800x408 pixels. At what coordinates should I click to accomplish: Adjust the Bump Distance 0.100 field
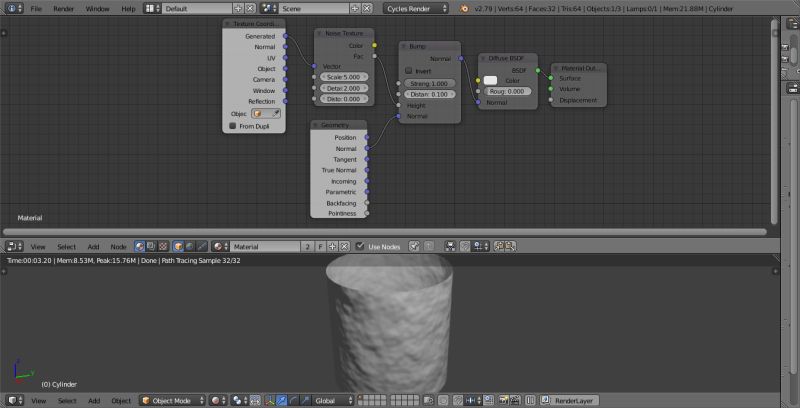(x=430, y=94)
